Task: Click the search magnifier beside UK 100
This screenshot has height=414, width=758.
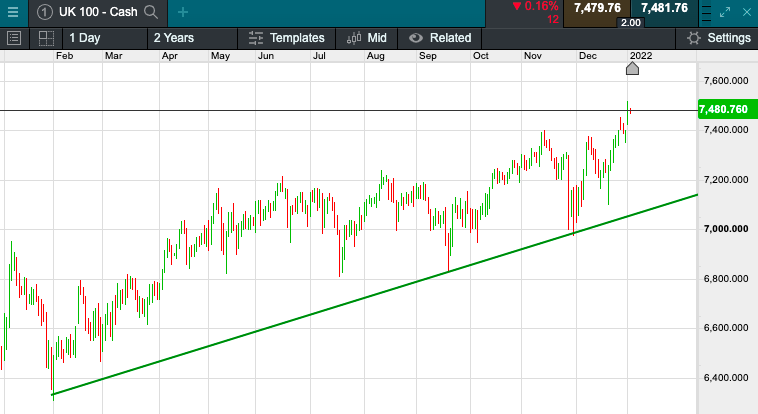Action: [x=150, y=12]
